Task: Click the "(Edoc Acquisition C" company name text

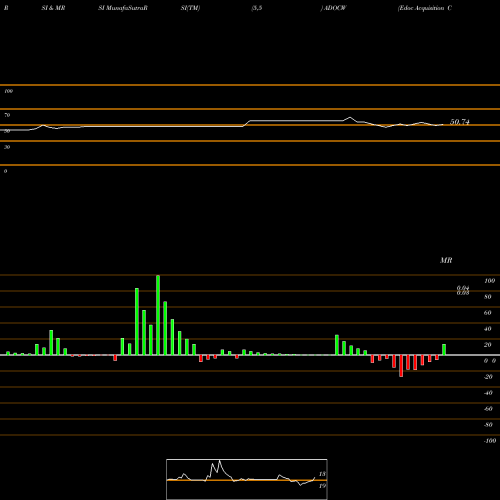Action: (x=425, y=8)
